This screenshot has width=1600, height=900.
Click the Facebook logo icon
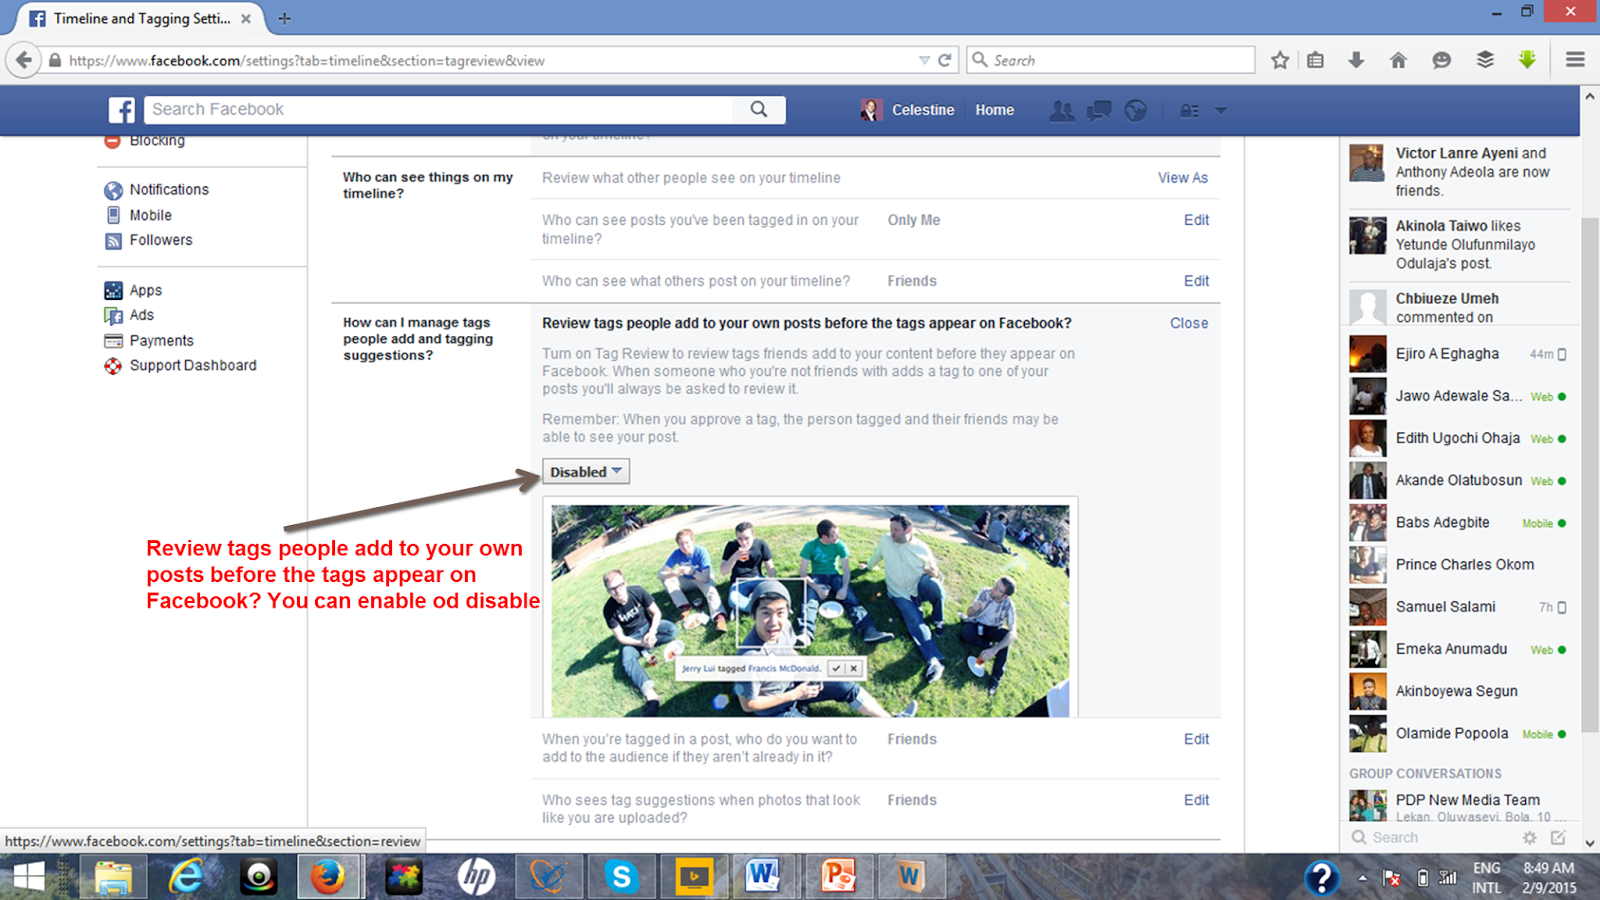pyautogui.click(x=122, y=110)
